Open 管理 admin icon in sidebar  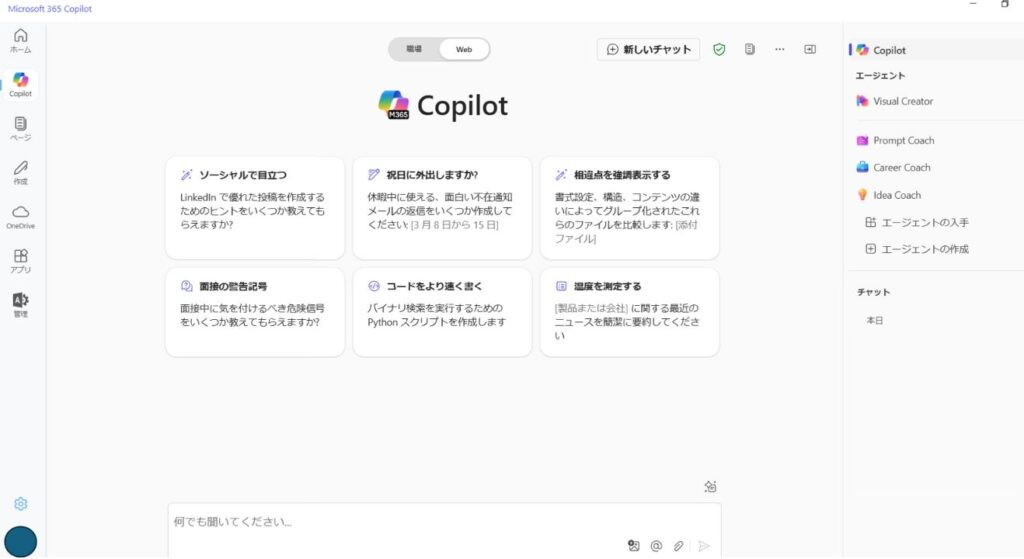pos(20,305)
